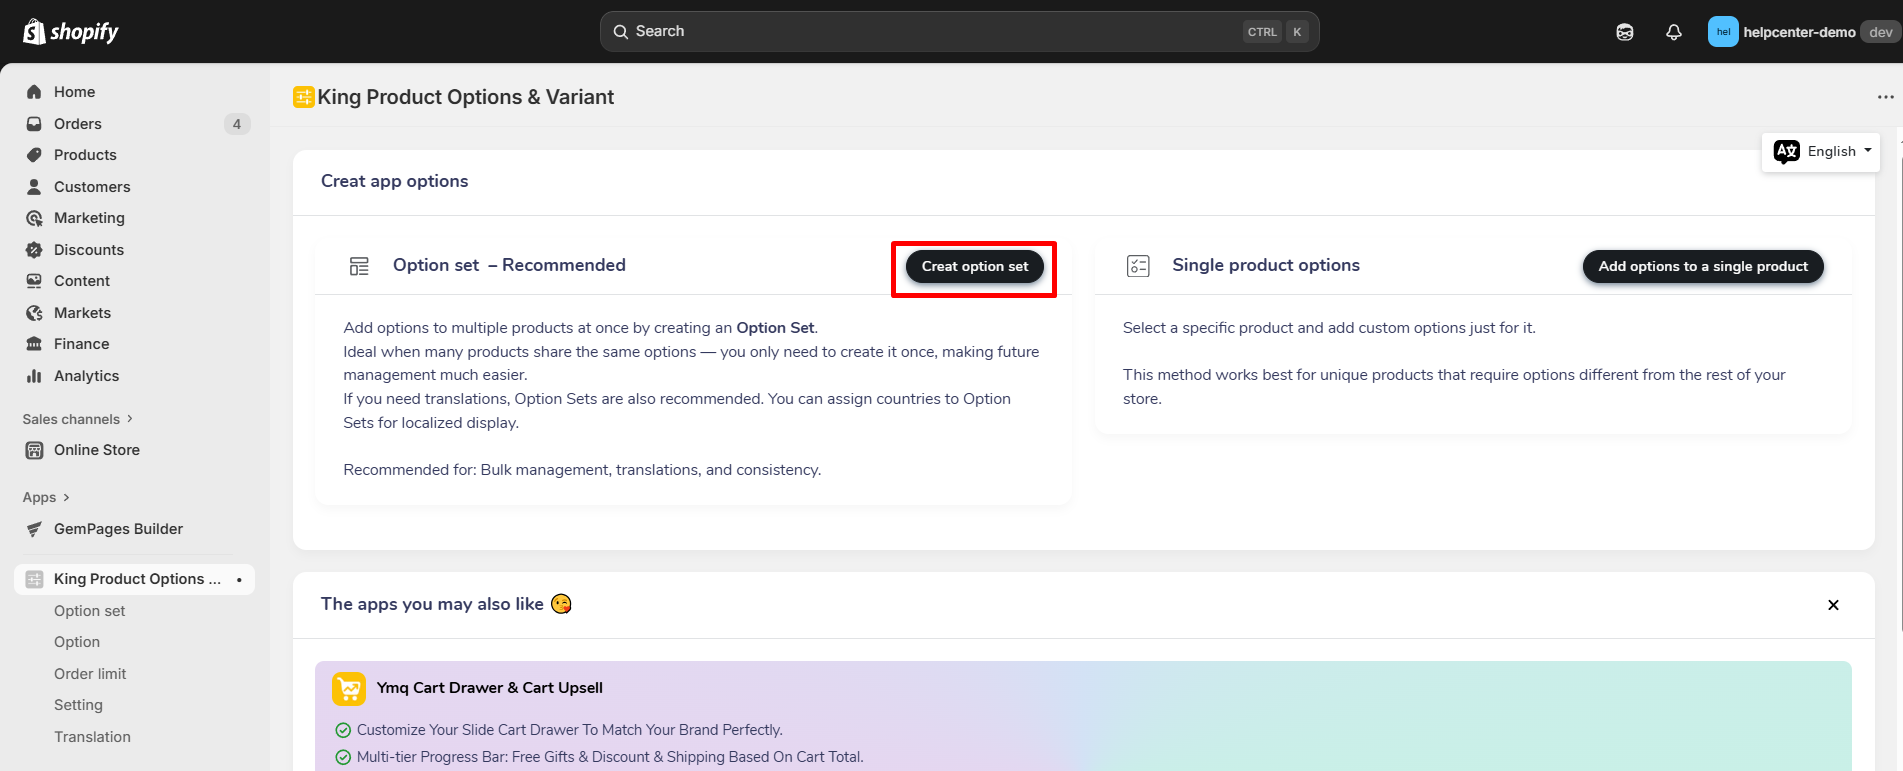Click the Creat option set button
Screen dimensions: 1903x771
click(x=974, y=266)
